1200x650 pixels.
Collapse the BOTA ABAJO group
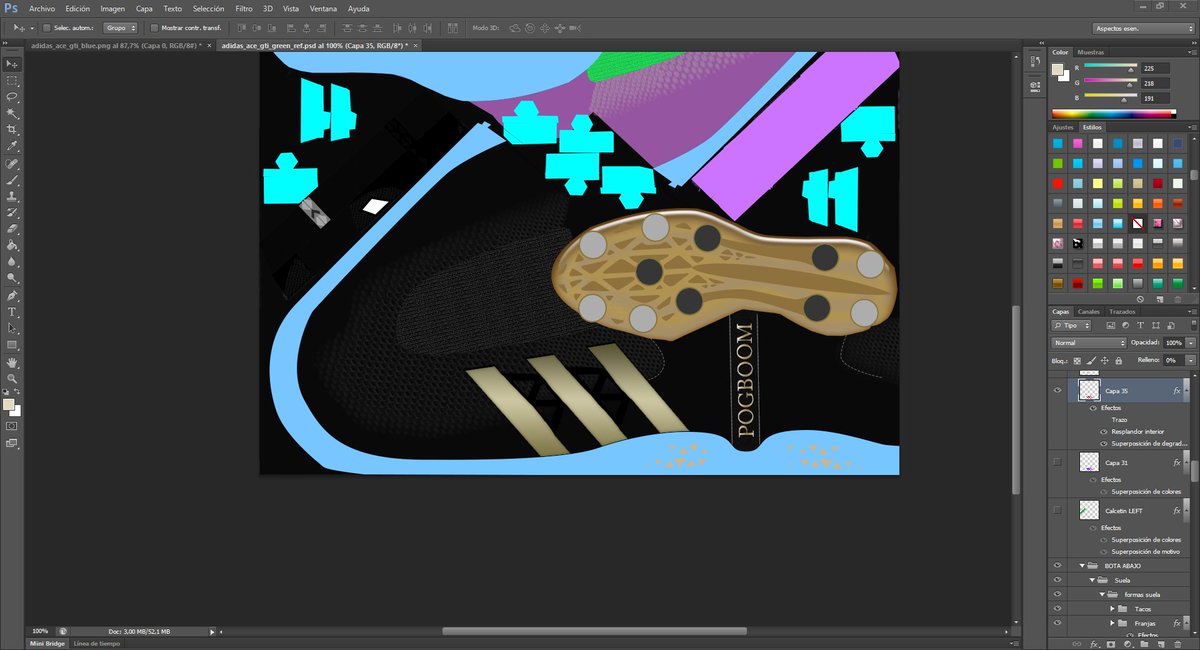[1082, 566]
